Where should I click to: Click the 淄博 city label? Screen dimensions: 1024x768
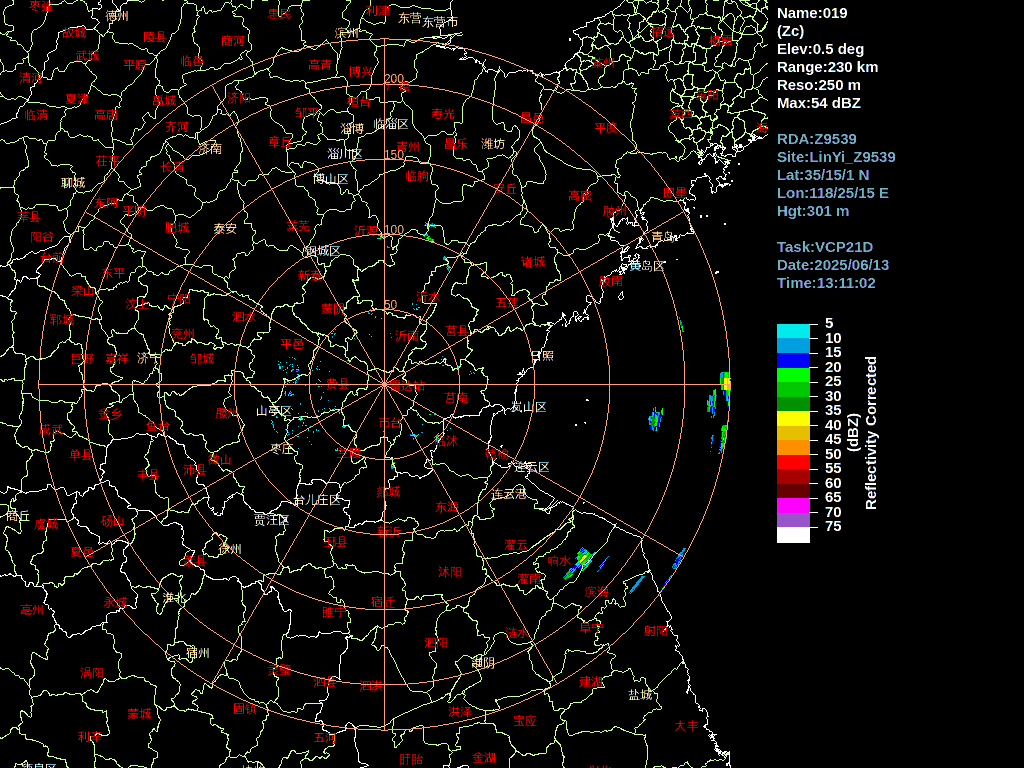pos(352,129)
